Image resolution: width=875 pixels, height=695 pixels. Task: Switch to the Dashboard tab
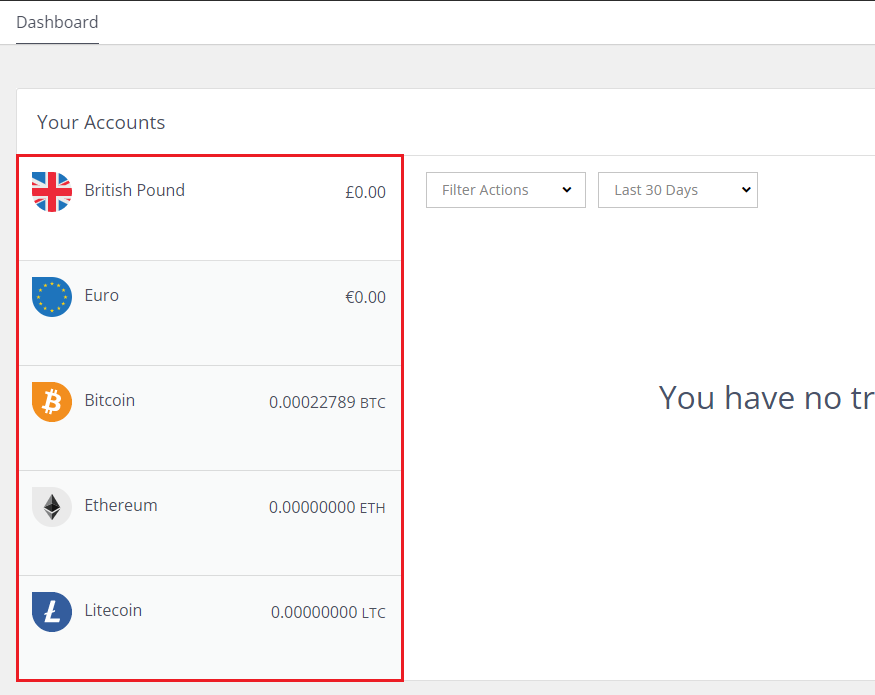point(57,22)
